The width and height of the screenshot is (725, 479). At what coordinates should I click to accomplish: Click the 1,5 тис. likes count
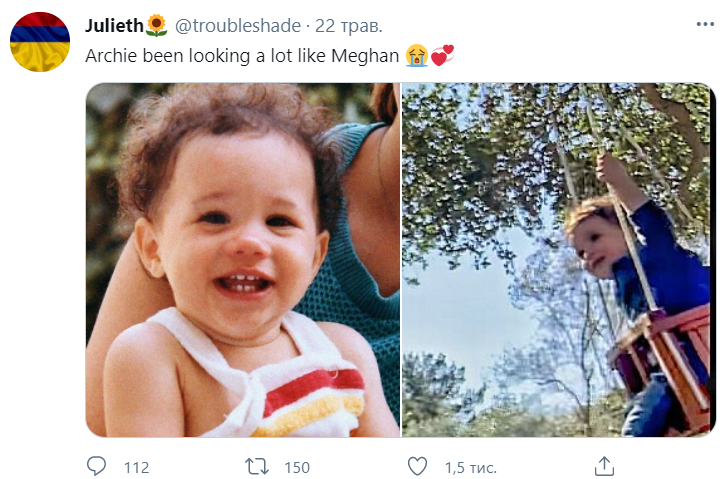click(471, 467)
